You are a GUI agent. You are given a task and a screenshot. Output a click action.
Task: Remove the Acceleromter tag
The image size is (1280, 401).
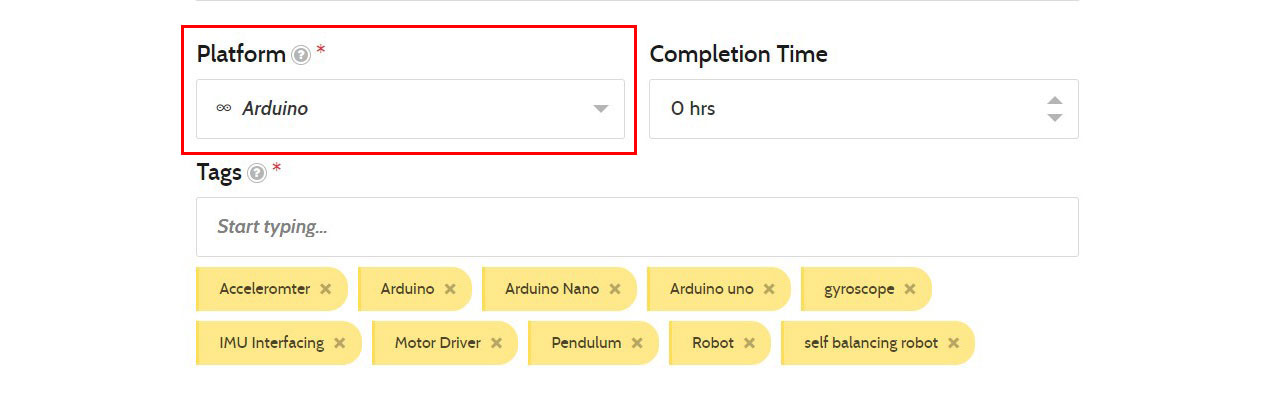point(326,289)
